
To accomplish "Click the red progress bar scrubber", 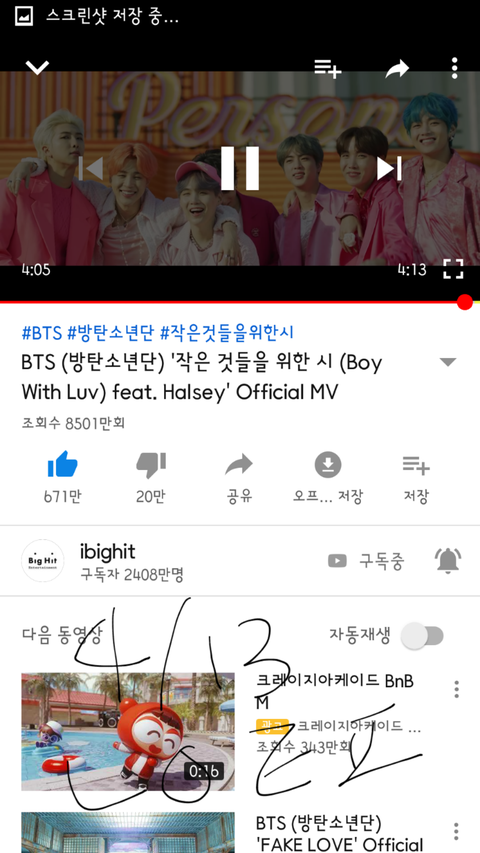I will point(465,302).
